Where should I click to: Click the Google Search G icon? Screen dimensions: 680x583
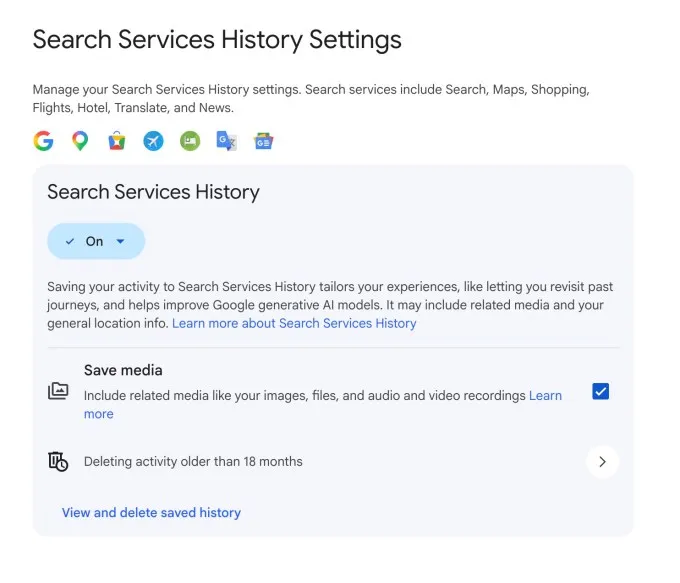click(43, 141)
